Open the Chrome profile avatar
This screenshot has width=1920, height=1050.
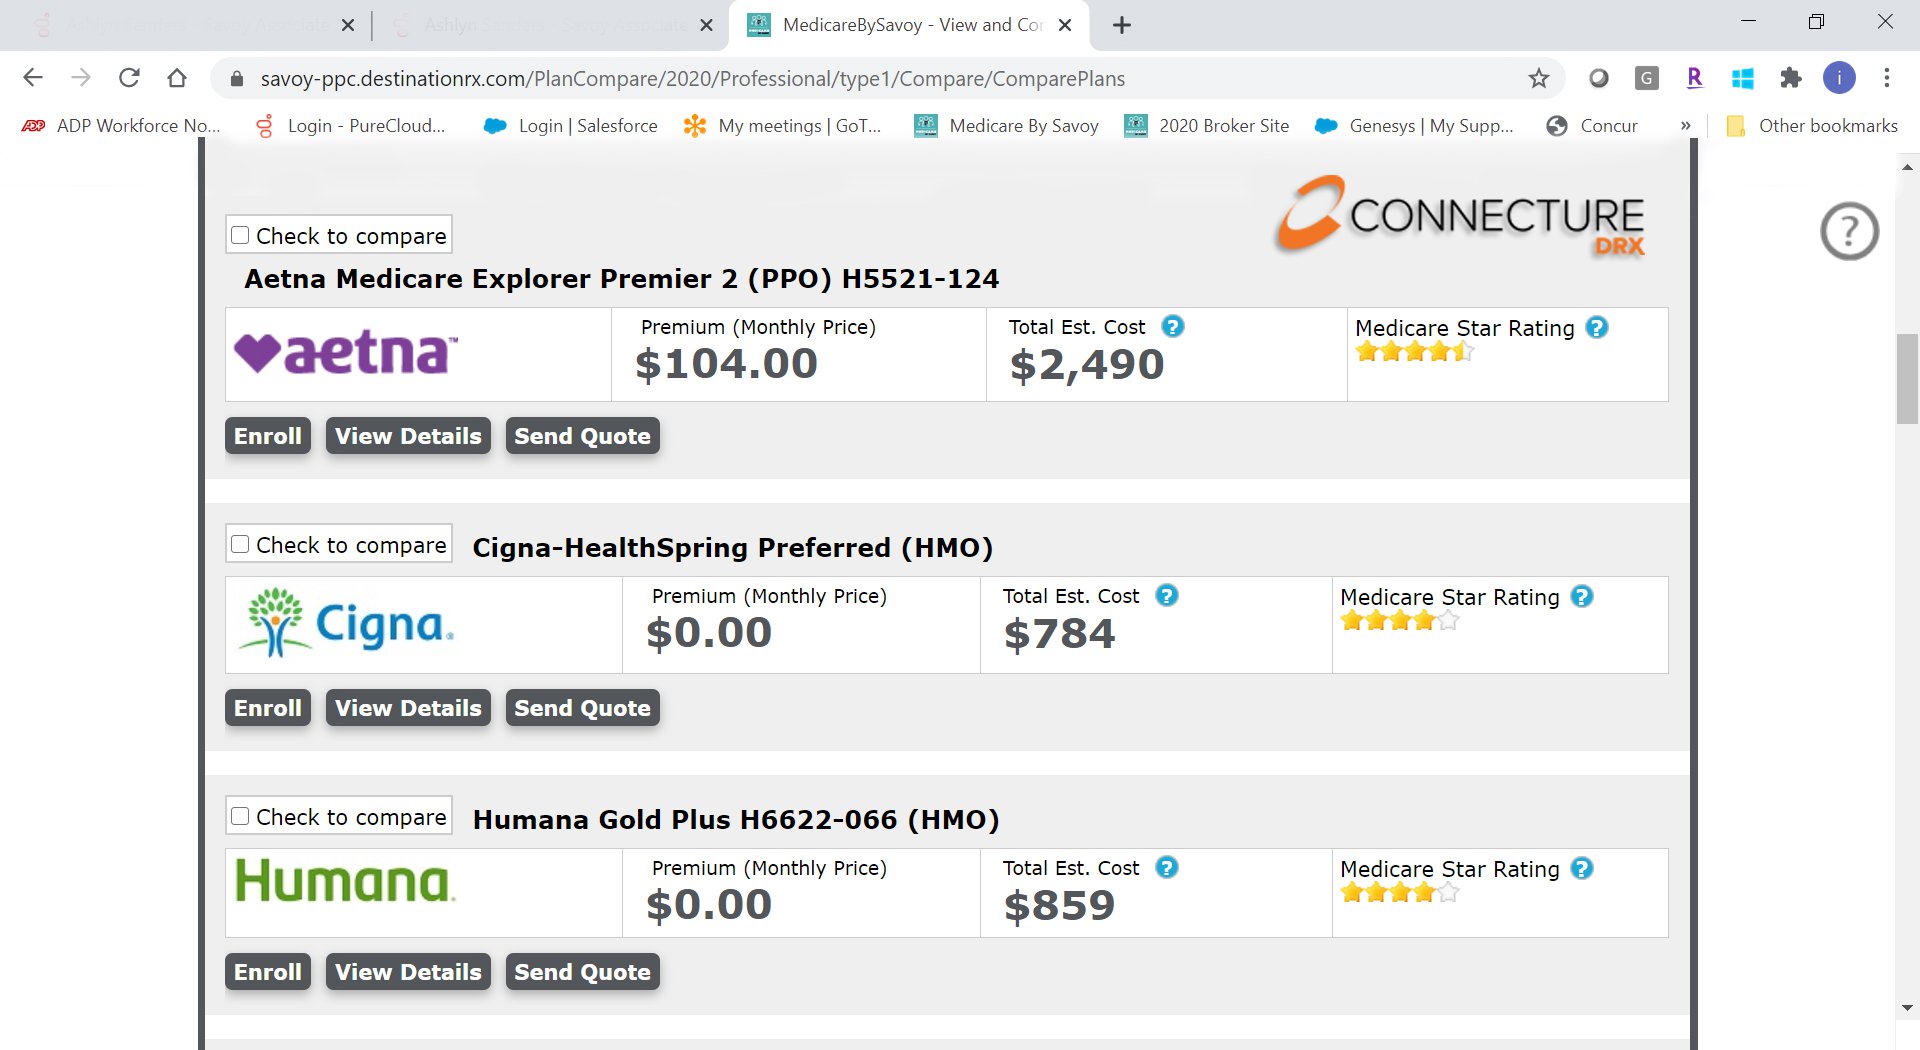1839,78
